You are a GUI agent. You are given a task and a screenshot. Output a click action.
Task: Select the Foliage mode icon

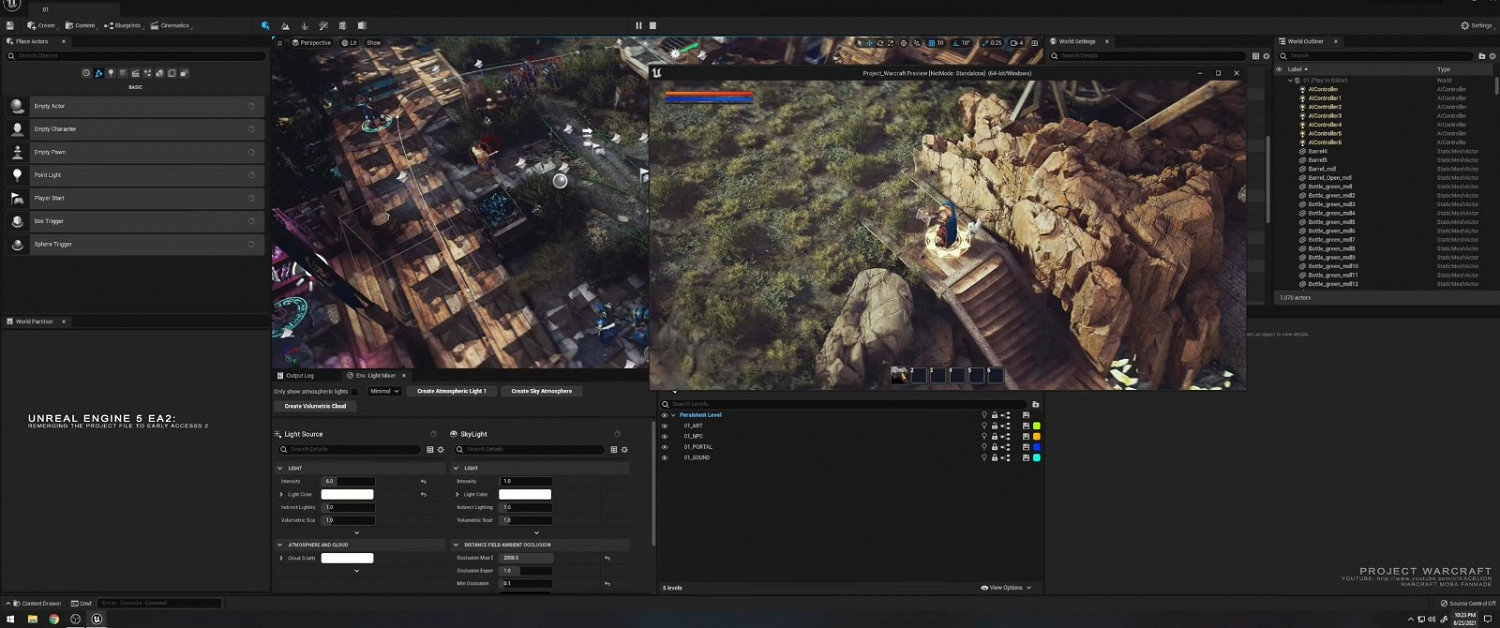coord(305,25)
